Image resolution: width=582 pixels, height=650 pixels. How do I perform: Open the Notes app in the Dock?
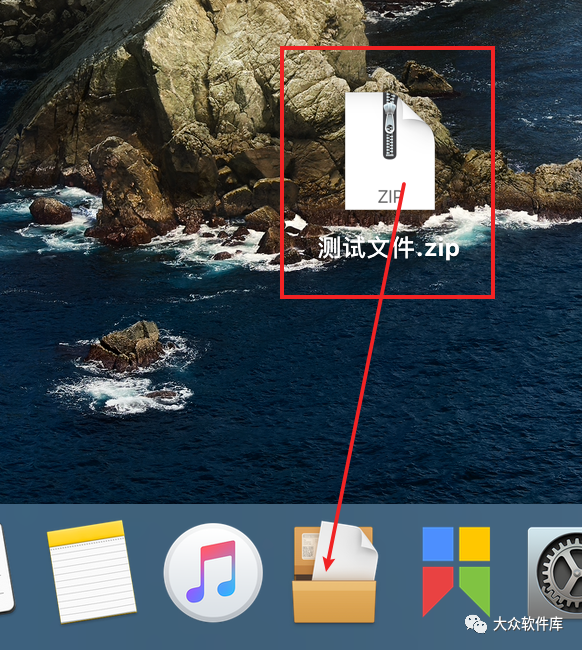click(92, 572)
